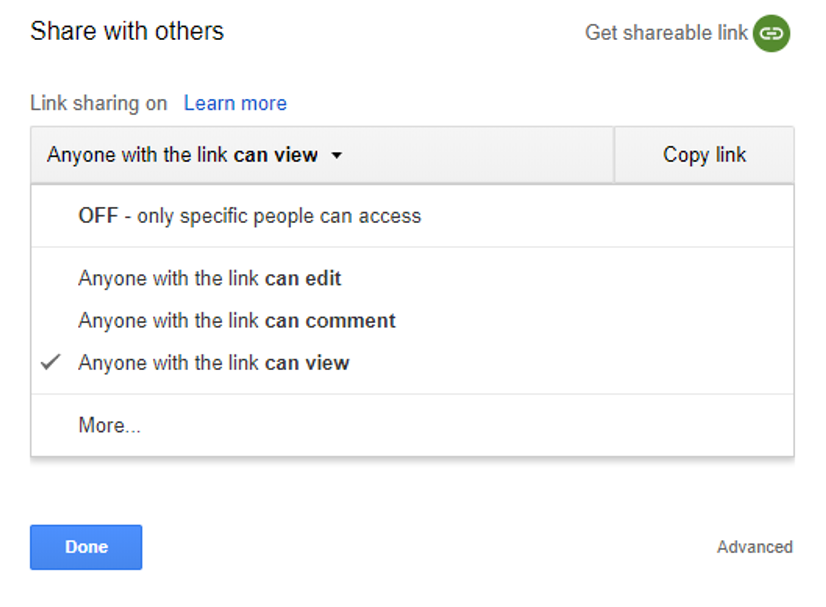
Task: Click the "Share with others" dialog heading
Action: tap(127, 31)
